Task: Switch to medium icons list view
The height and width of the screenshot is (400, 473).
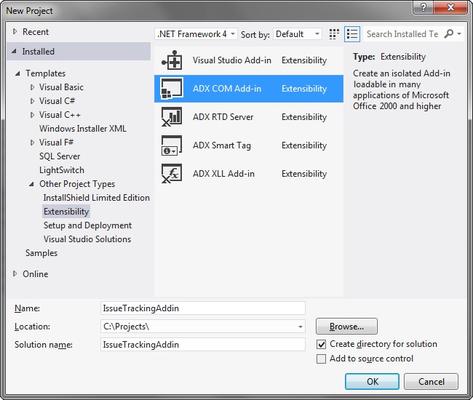Action: pyautogui.click(x=352, y=34)
